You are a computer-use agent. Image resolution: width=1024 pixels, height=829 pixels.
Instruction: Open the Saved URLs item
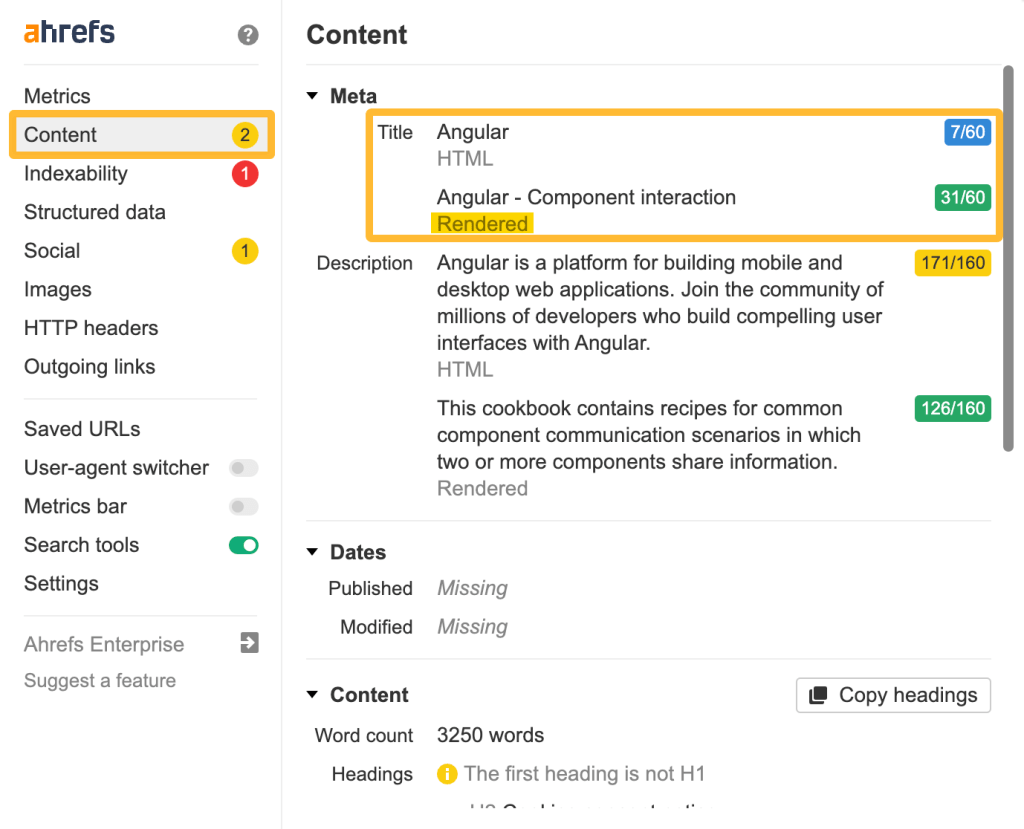coord(82,429)
